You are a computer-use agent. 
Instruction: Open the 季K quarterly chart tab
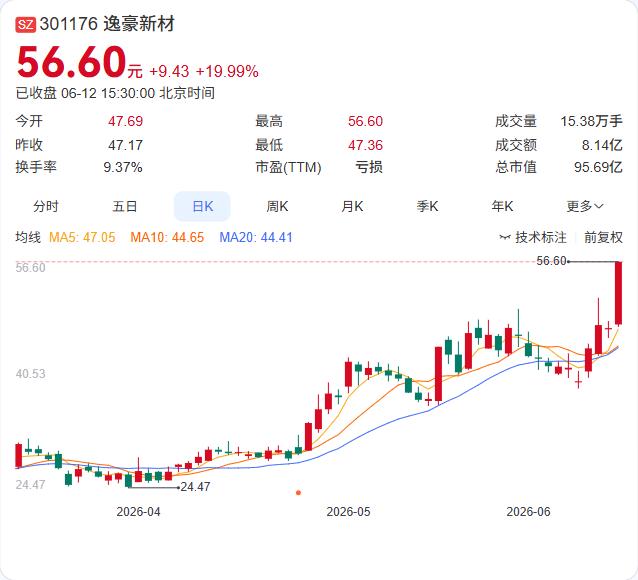[427, 206]
